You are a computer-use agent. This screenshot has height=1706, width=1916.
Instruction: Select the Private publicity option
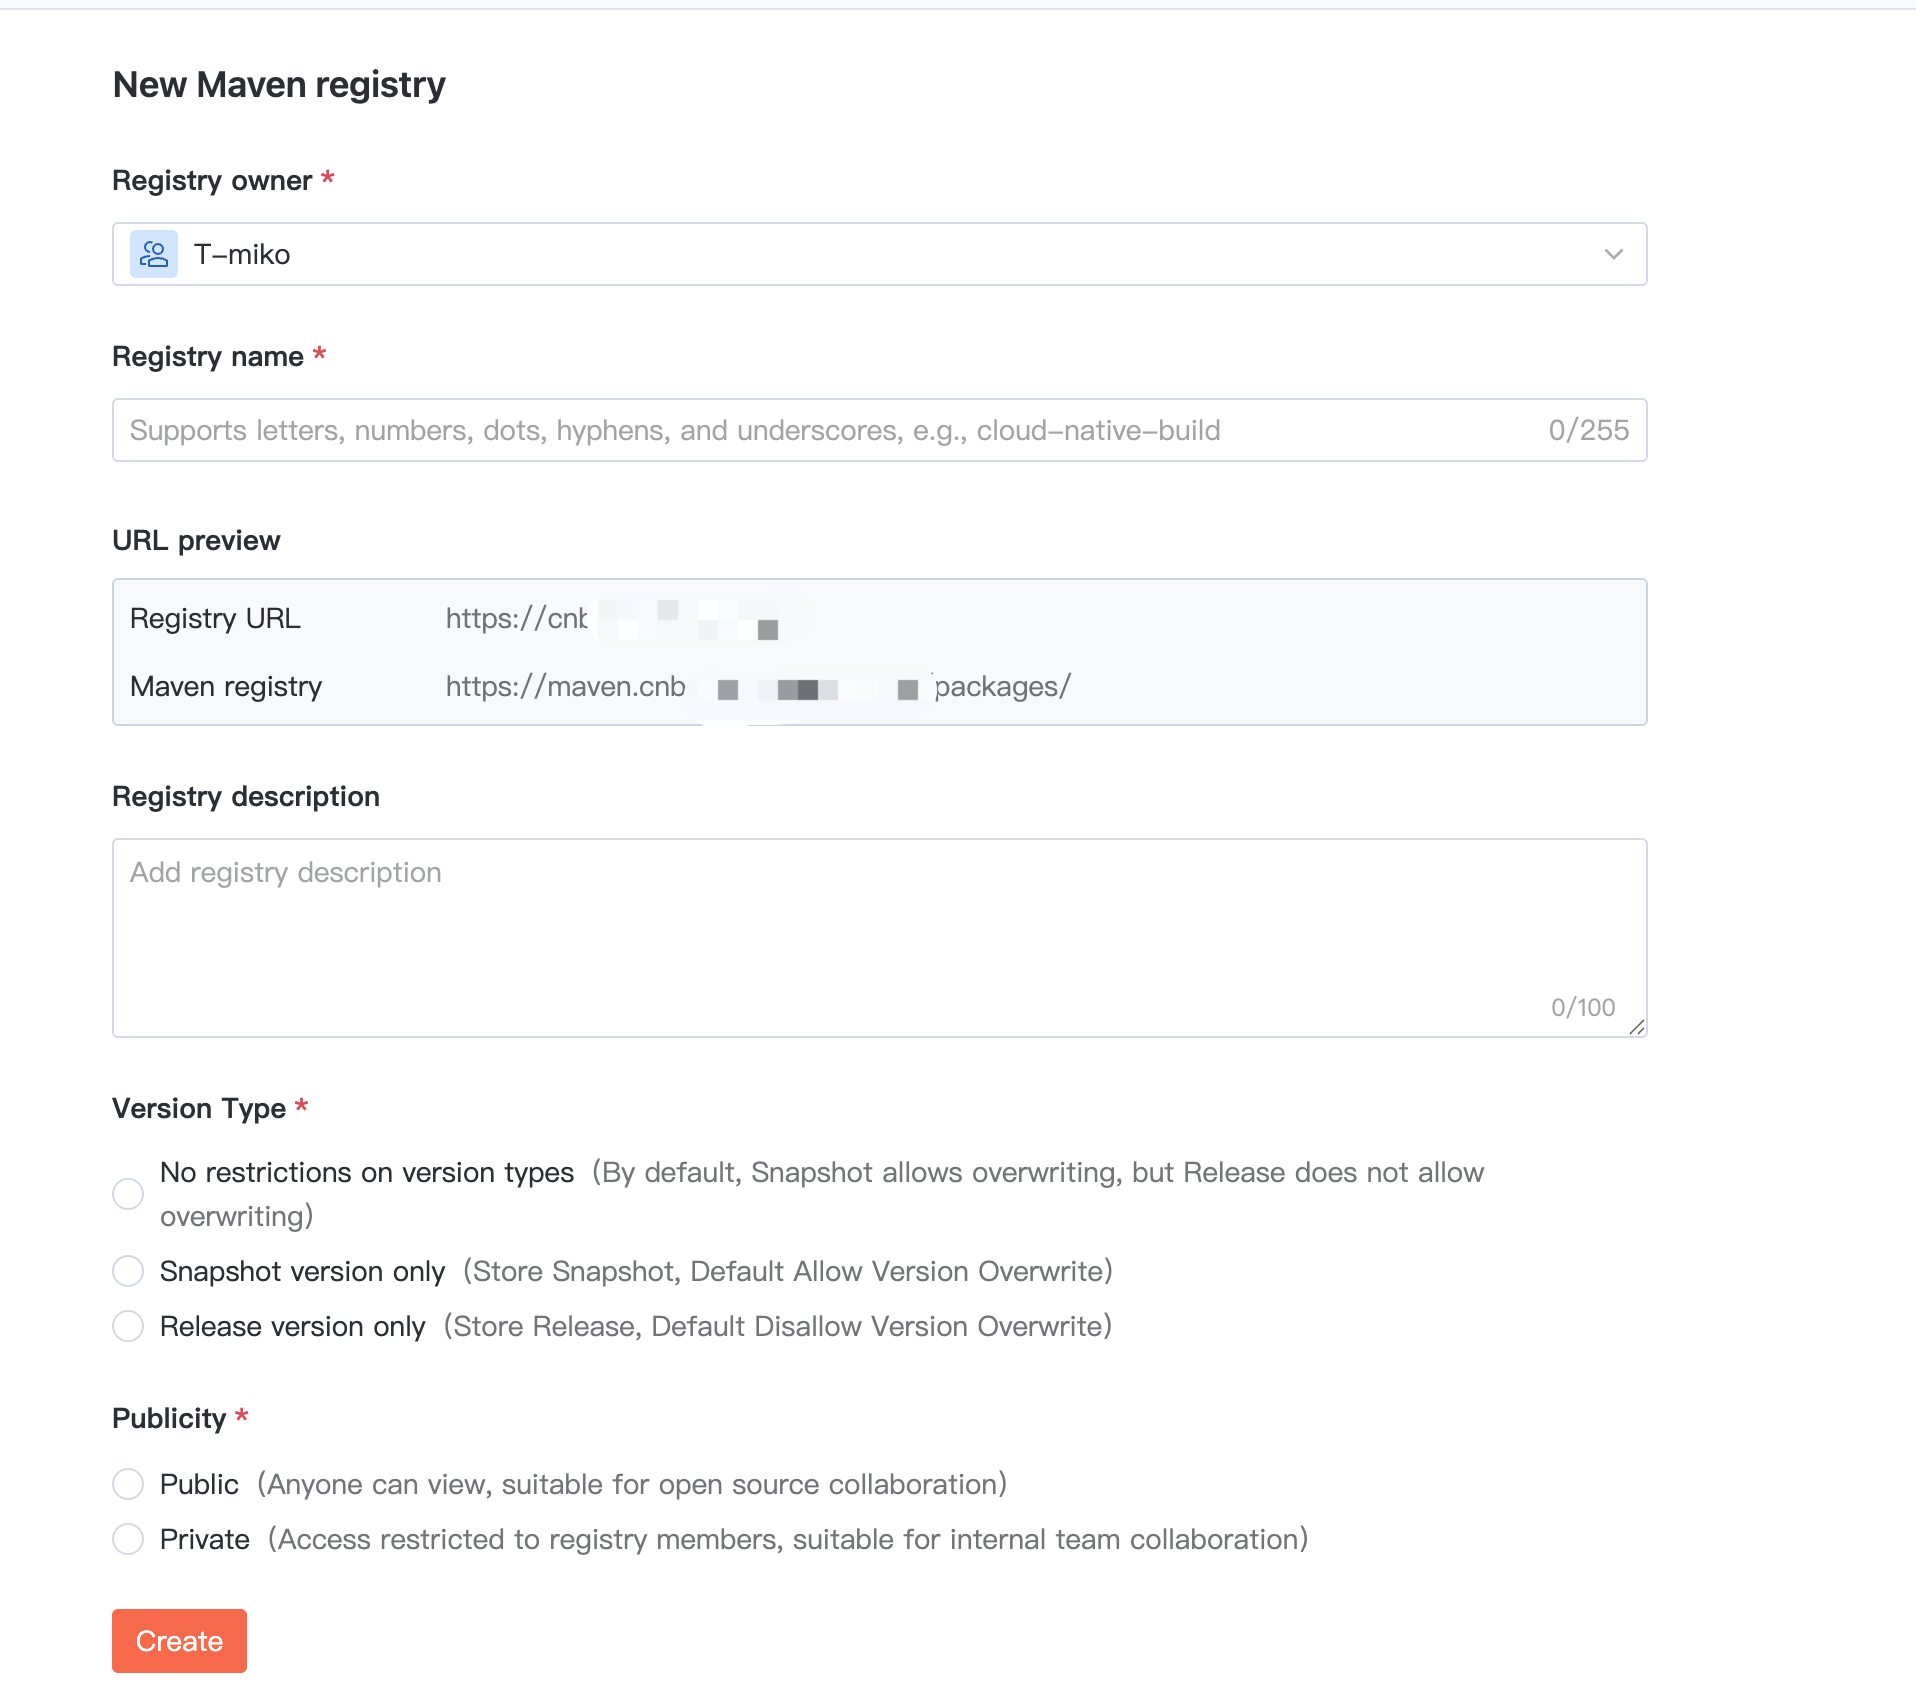tap(128, 1539)
